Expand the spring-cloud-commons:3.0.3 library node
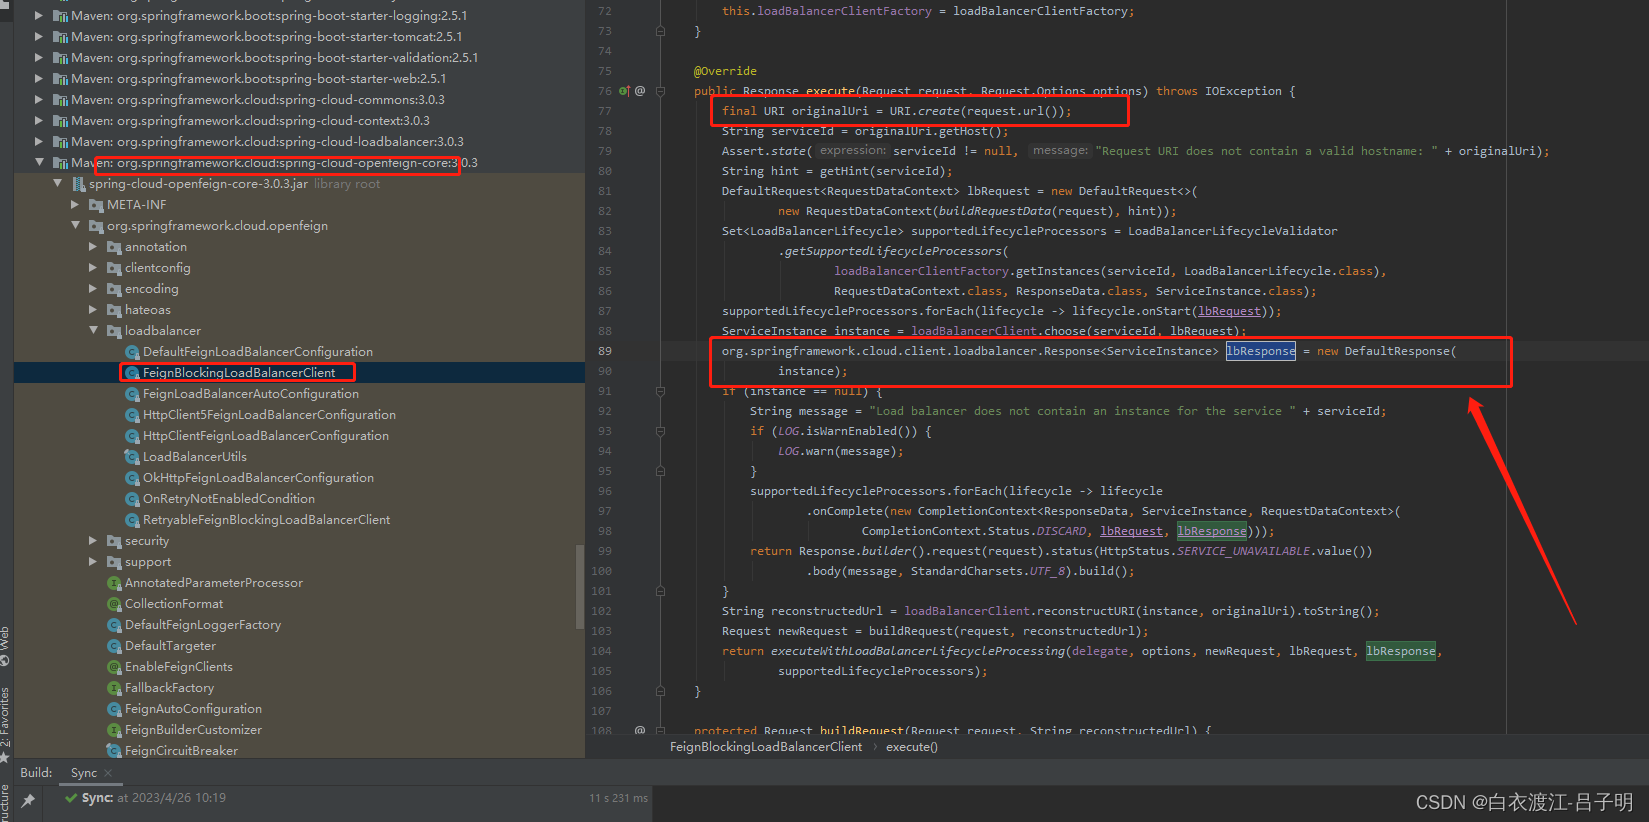The height and width of the screenshot is (822, 1649). point(39,100)
